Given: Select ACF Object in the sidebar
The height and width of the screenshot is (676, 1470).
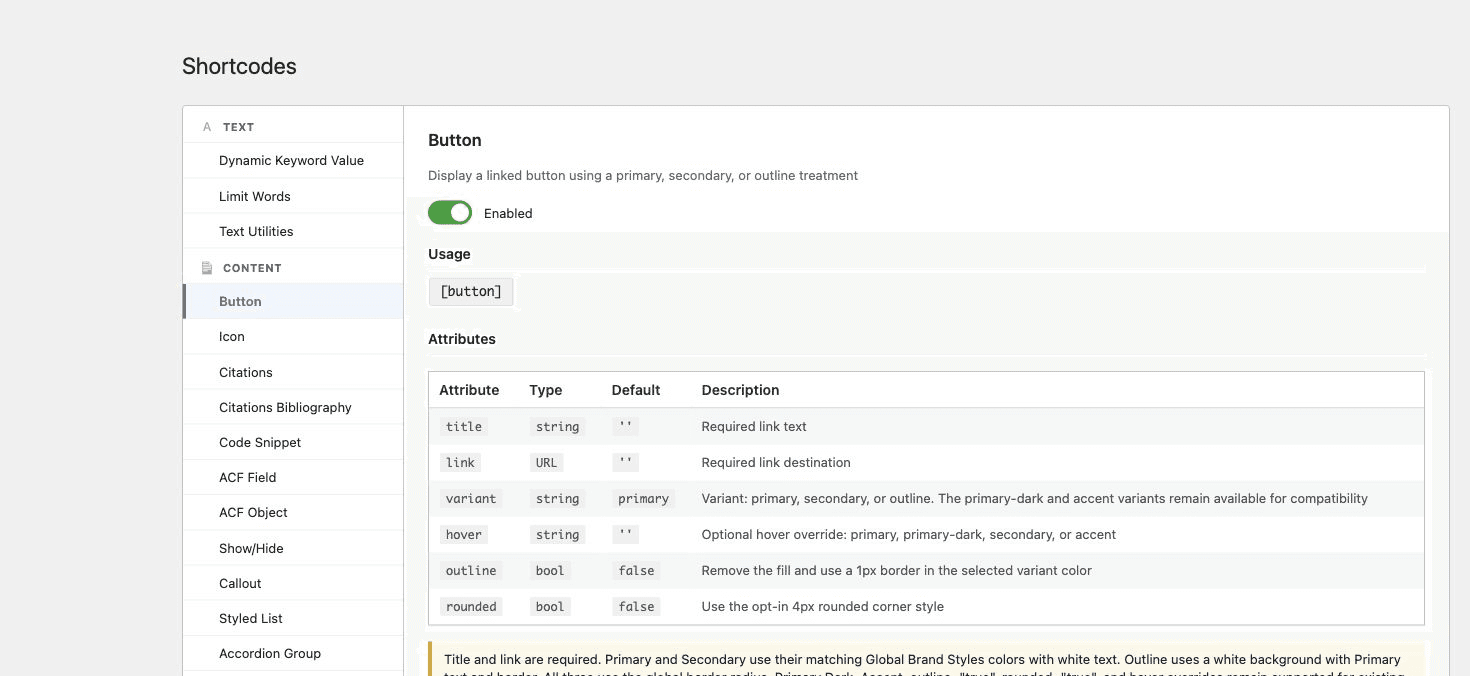Looking at the screenshot, I should coord(293,512).
